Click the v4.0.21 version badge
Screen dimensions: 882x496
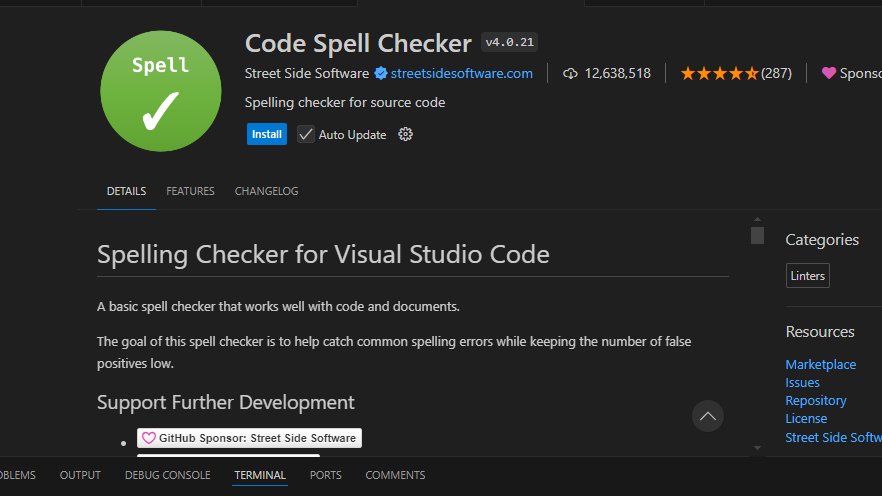[510, 42]
